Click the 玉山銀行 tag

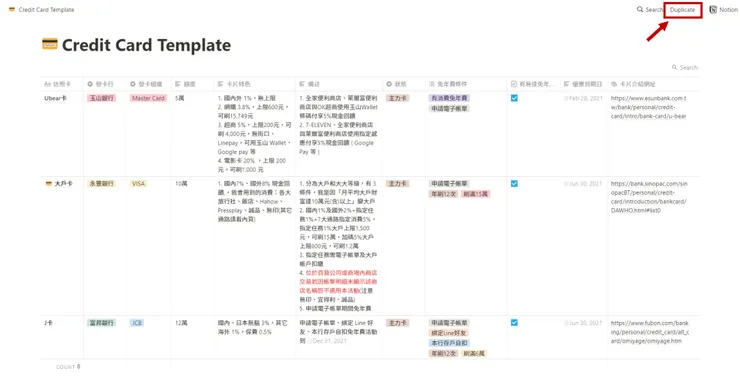pyautogui.click(x=102, y=98)
